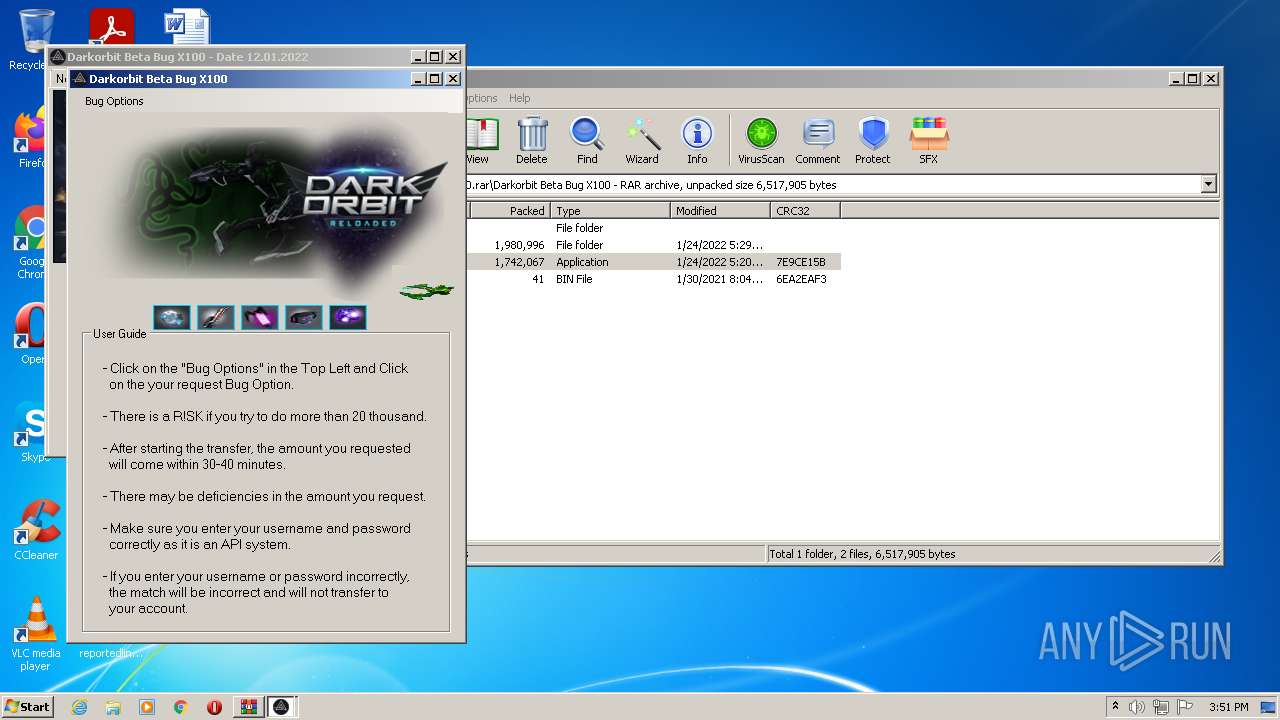Click the View toolbar icon in WinRAR
The height and width of the screenshot is (720, 1280).
tap(480, 141)
